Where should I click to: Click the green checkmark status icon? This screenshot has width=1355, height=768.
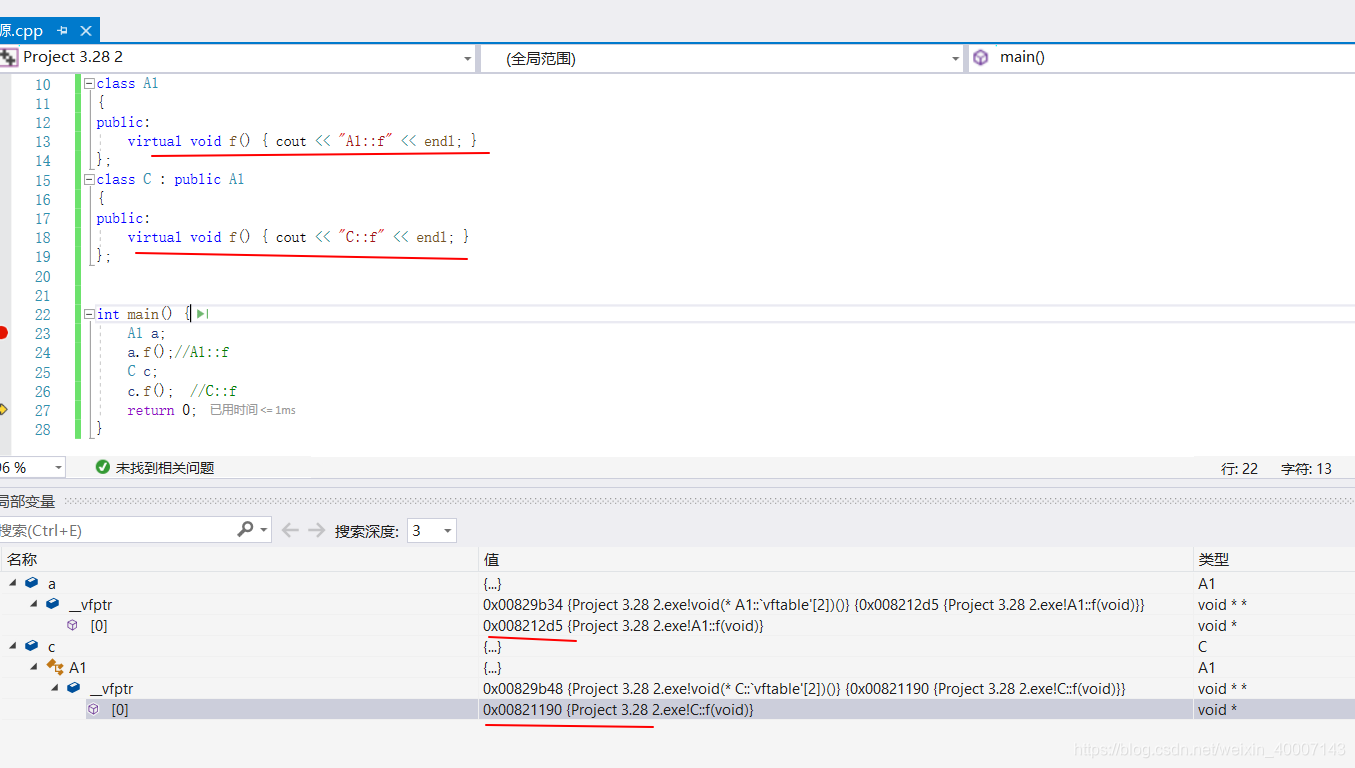[x=102, y=467]
